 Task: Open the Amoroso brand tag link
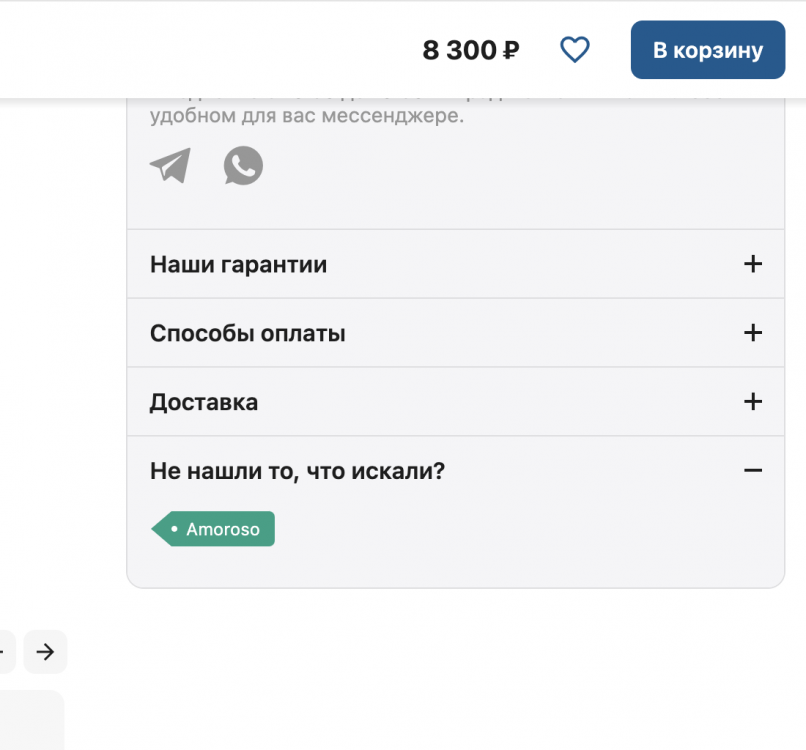tap(213, 529)
